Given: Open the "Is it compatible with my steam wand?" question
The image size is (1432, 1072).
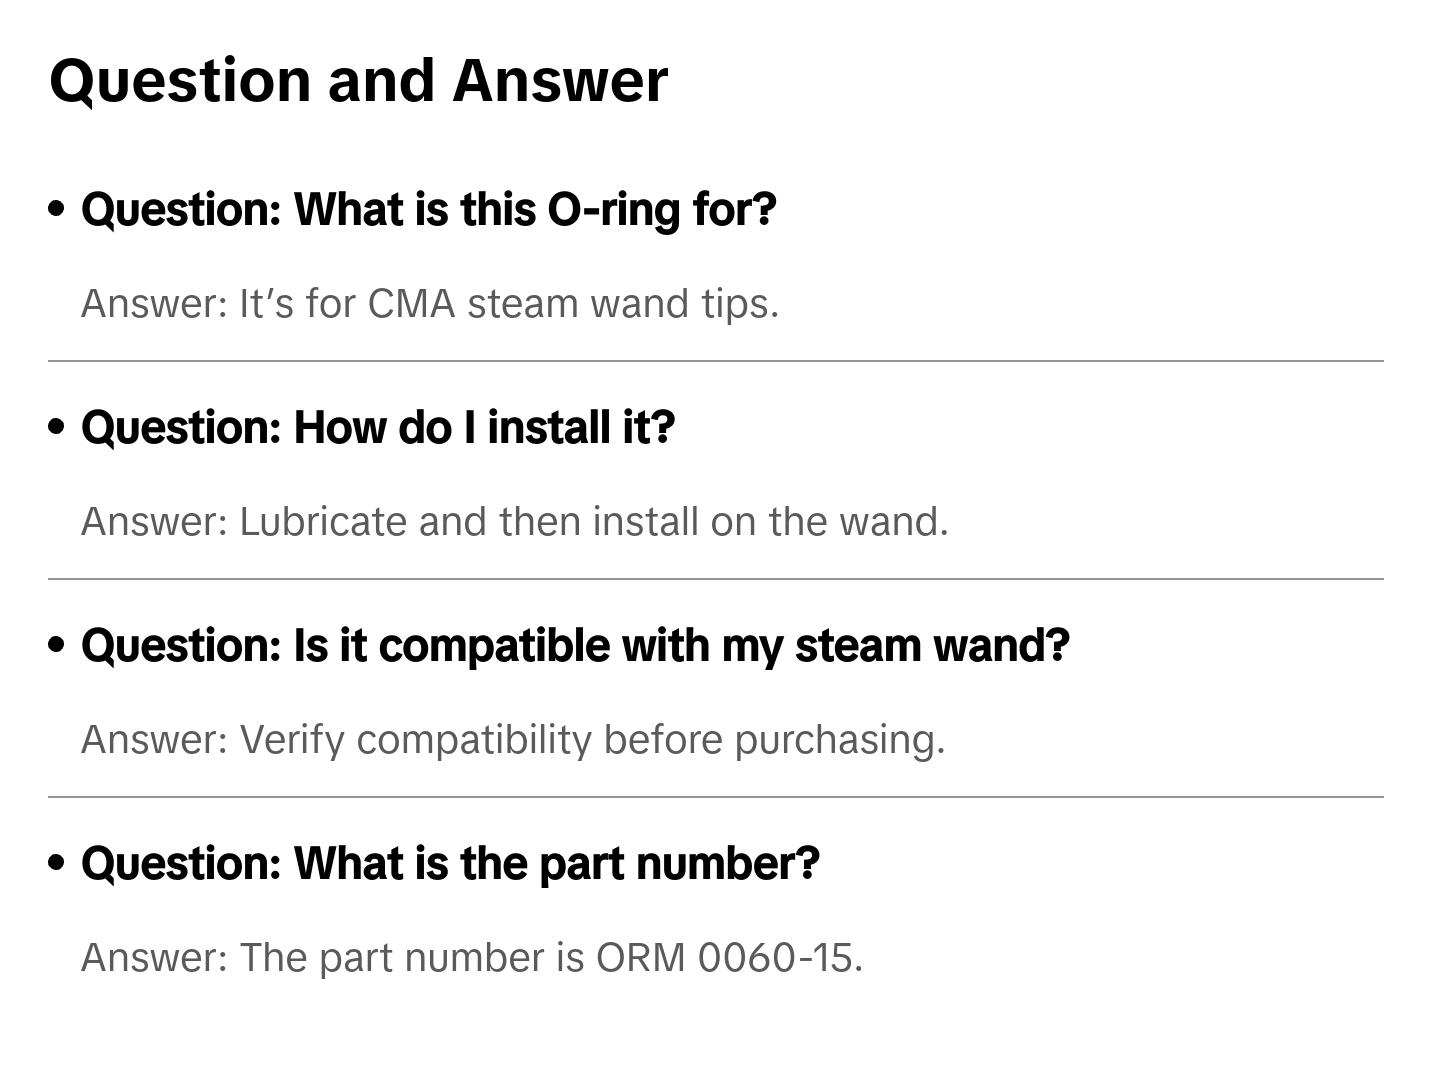Looking at the screenshot, I should tap(574, 646).
